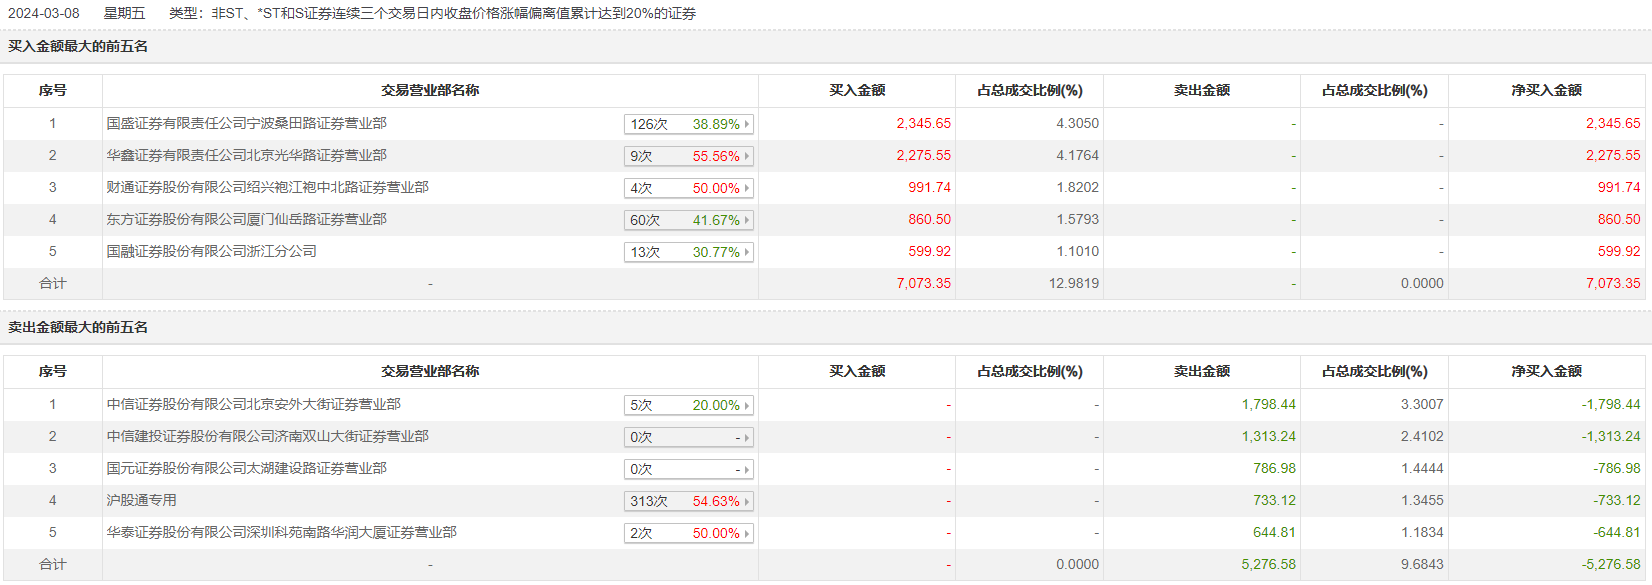Open 华鑫证券北京光华路证券营业部 link
The image size is (1652, 585).
click(247, 156)
